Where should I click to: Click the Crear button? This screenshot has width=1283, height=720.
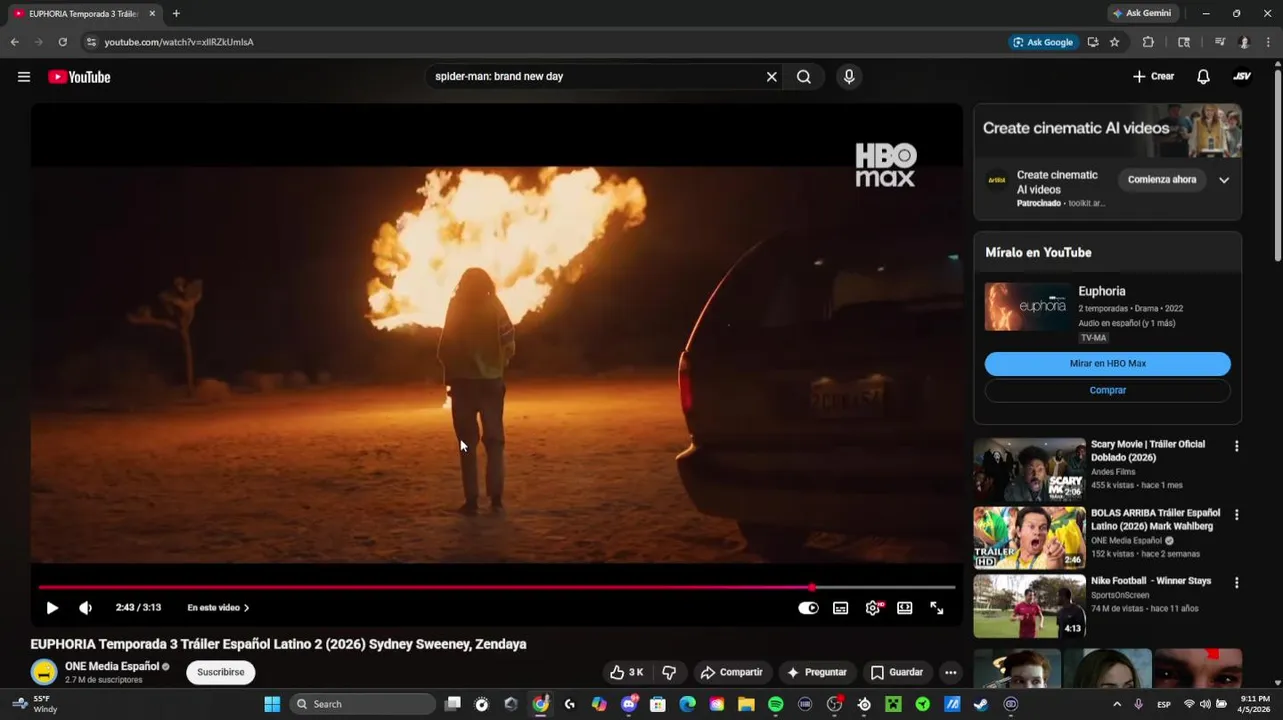[1153, 77]
